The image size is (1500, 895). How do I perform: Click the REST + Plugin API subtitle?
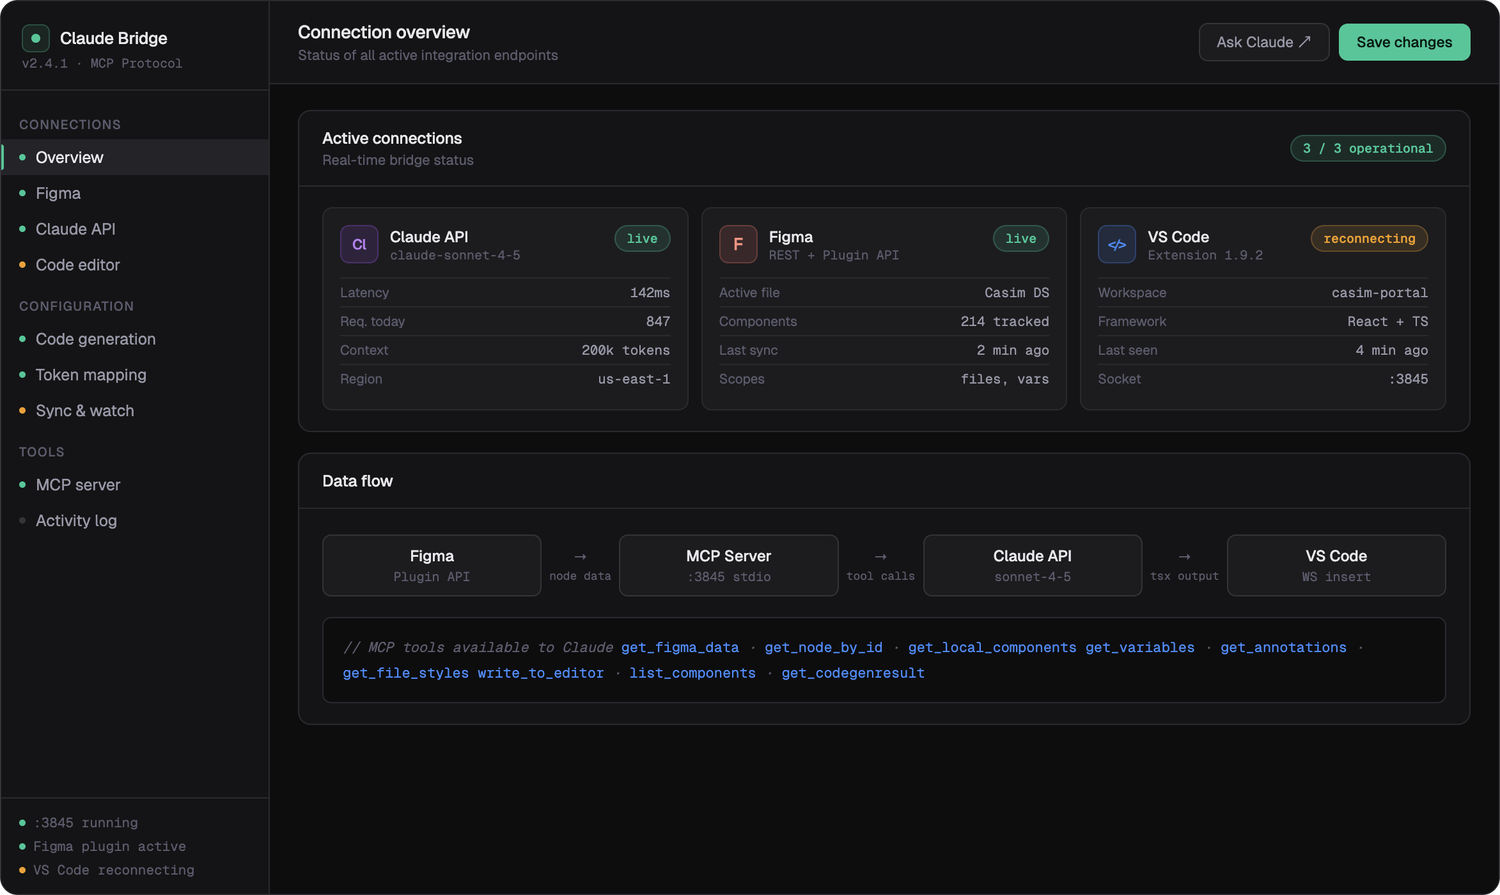[834, 256]
